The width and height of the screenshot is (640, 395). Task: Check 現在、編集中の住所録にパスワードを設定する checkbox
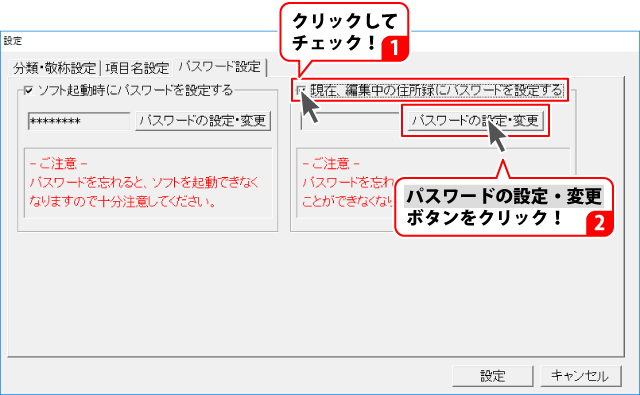(301, 90)
